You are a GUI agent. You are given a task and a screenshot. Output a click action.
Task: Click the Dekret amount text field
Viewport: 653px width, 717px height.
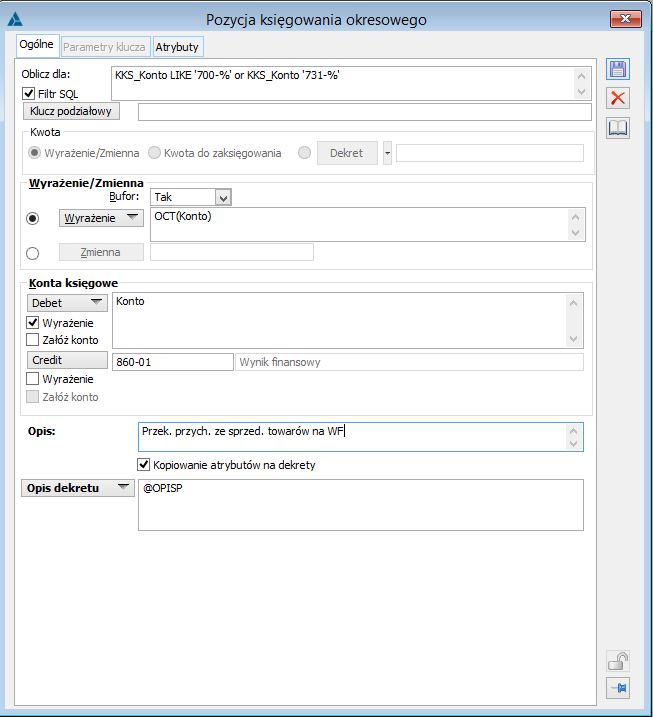click(x=490, y=153)
